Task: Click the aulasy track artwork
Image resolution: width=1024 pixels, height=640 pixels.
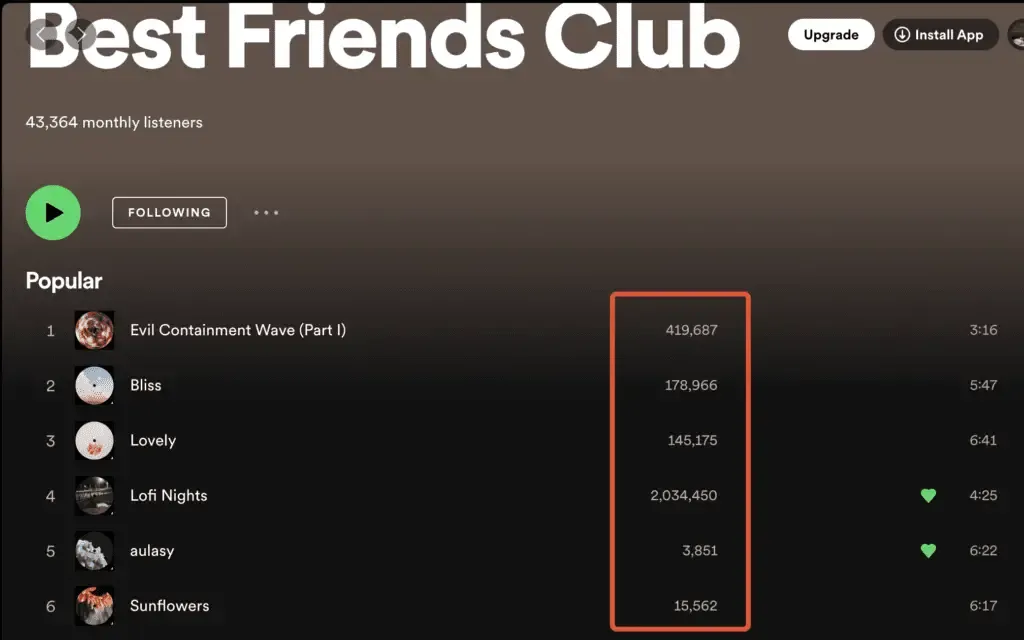Action: [x=94, y=551]
